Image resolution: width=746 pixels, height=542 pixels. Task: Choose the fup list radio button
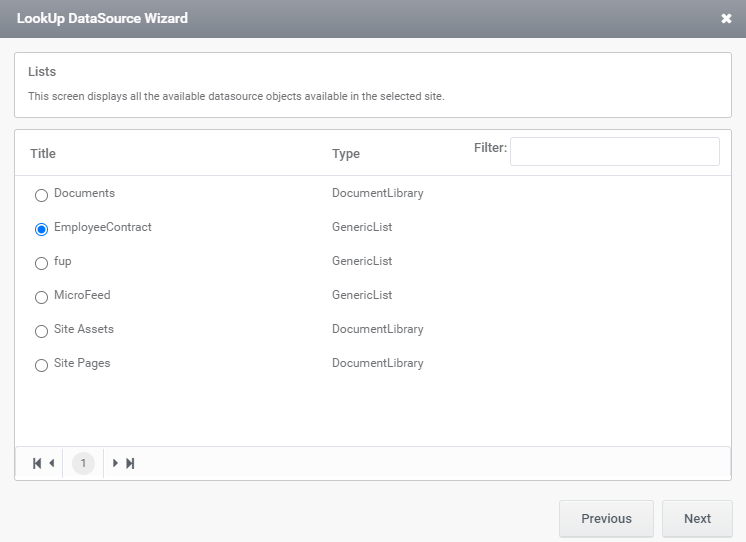tap(41, 263)
